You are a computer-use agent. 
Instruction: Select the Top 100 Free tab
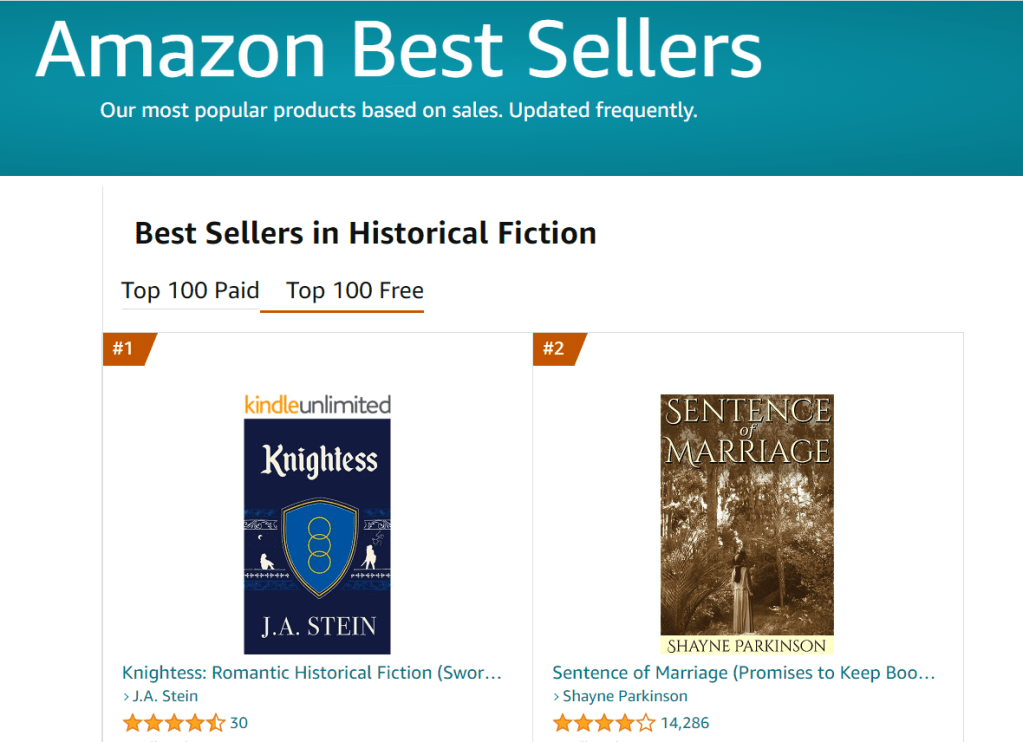pos(354,291)
